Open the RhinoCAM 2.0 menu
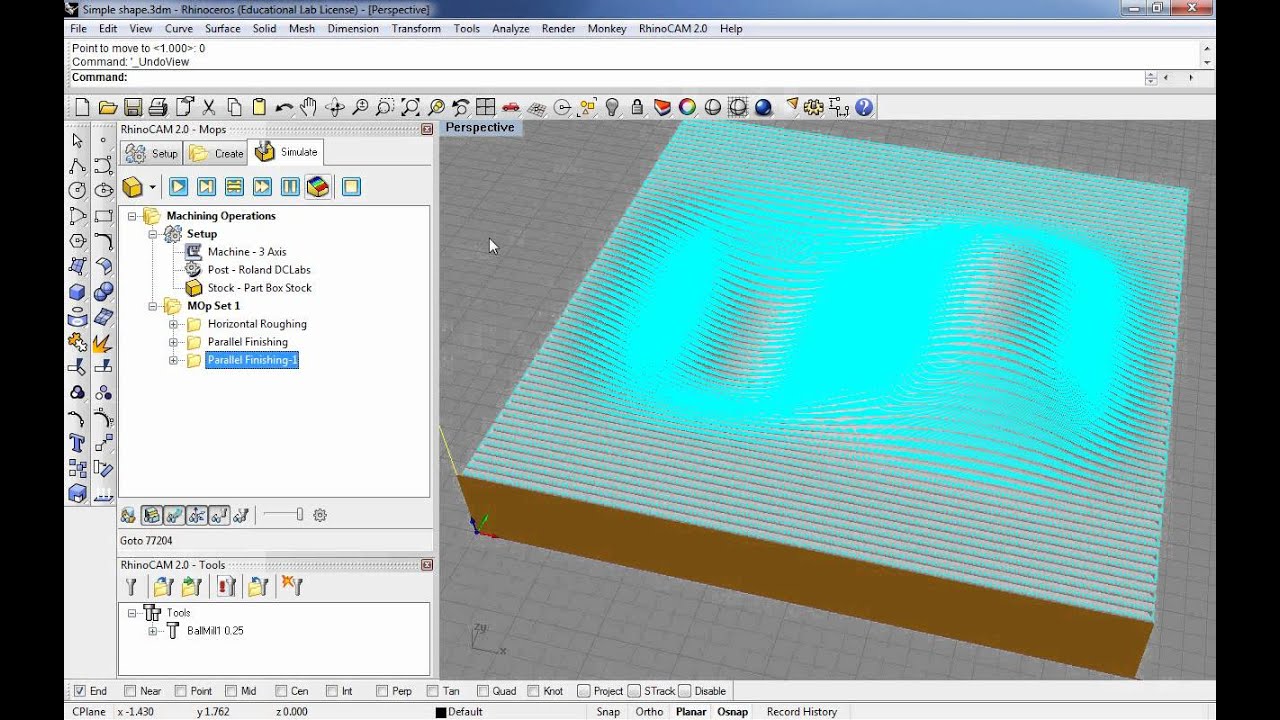This screenshot has height=720, width=1280. point(672,29)
